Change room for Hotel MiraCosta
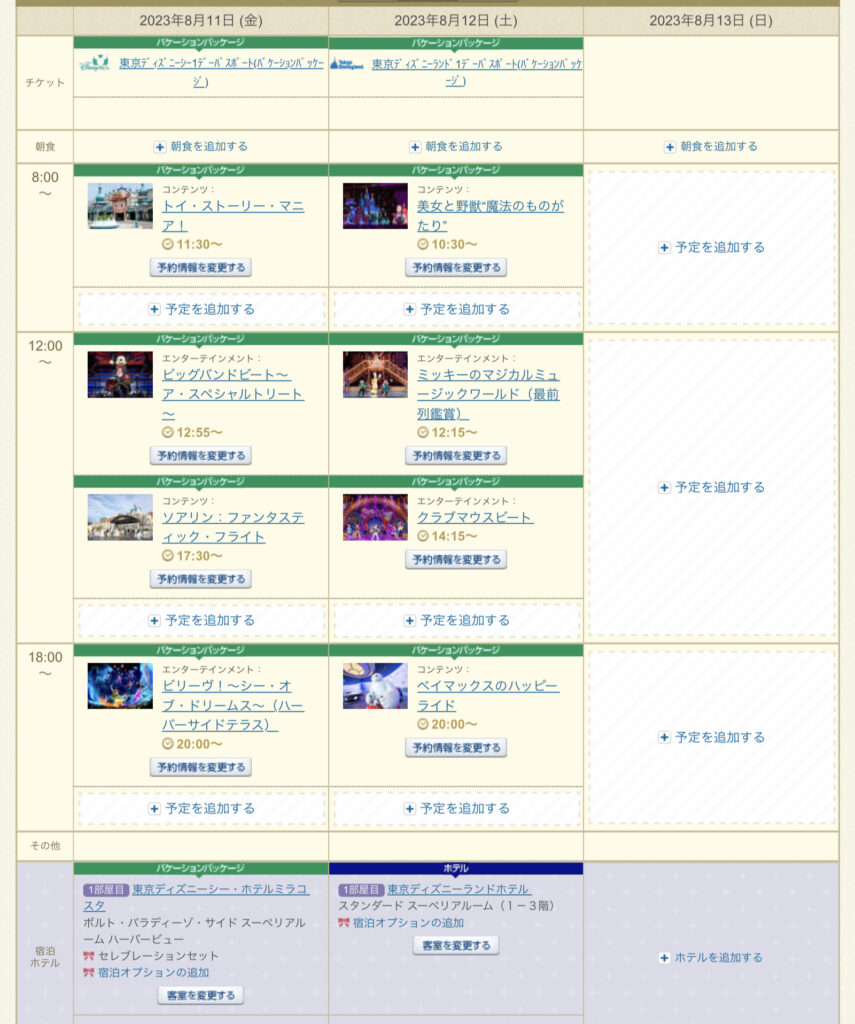 201,995
